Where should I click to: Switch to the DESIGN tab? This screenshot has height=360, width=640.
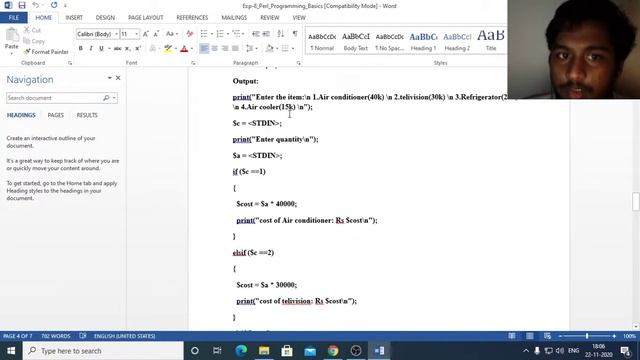click(x=105, y=18)
